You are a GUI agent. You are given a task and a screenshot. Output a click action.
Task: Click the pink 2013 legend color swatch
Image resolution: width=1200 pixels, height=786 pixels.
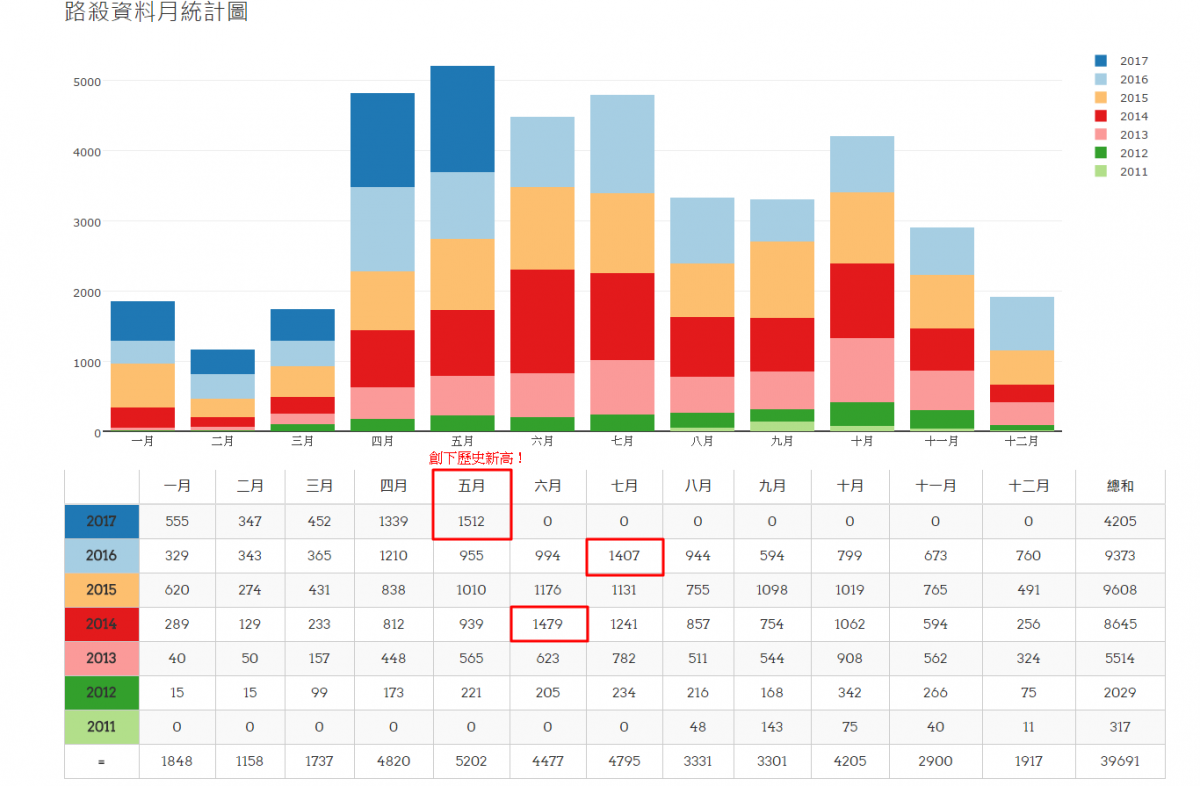pos(1101,135)
